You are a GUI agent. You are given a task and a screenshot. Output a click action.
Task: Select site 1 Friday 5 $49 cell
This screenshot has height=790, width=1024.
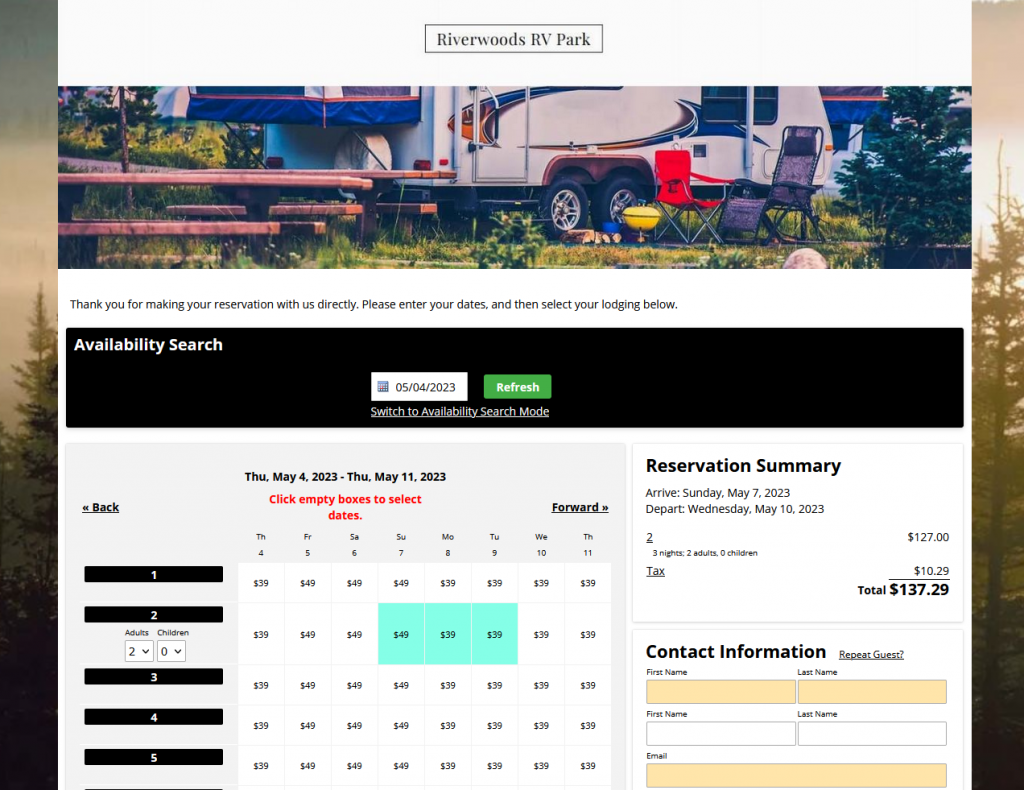pyautogui.click(x=308, y=582)
